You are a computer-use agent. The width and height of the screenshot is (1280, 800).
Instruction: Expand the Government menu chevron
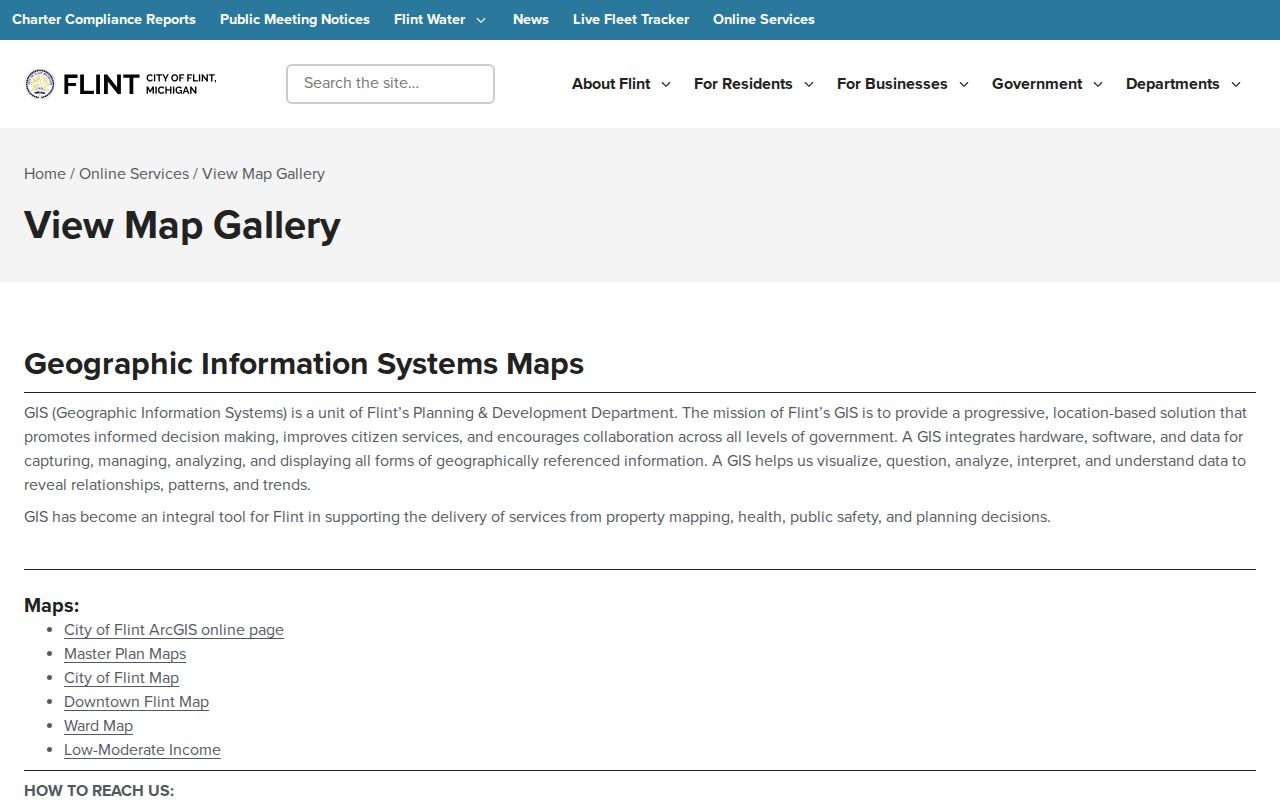pyautogui.click(x=1098, y=84)
